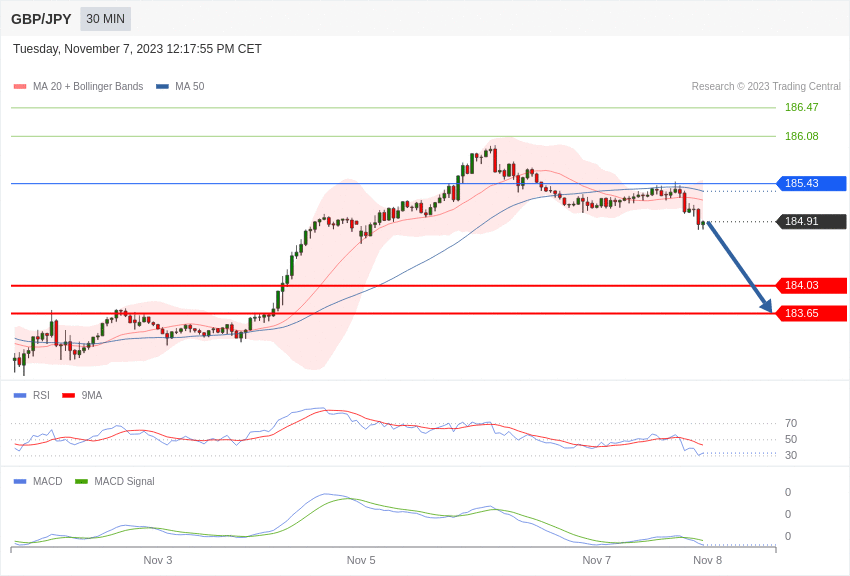
Task: Click the Nov 8 date axis label
Action: point(707,560)
